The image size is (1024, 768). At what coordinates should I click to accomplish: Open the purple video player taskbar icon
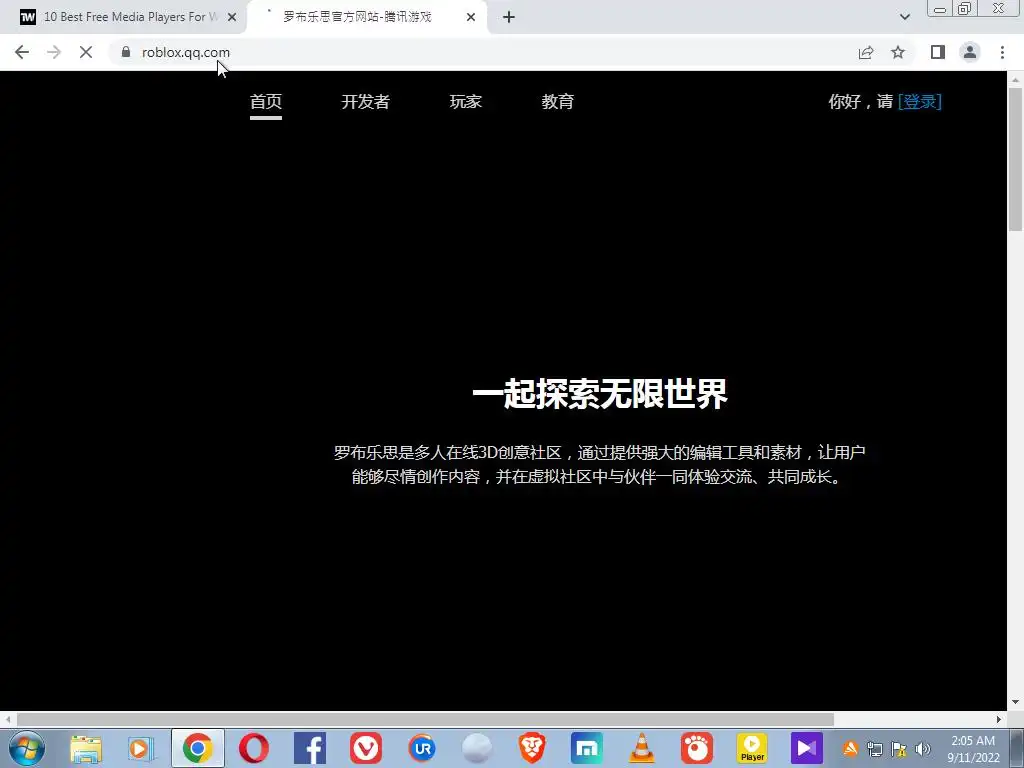tap(807, 748)
